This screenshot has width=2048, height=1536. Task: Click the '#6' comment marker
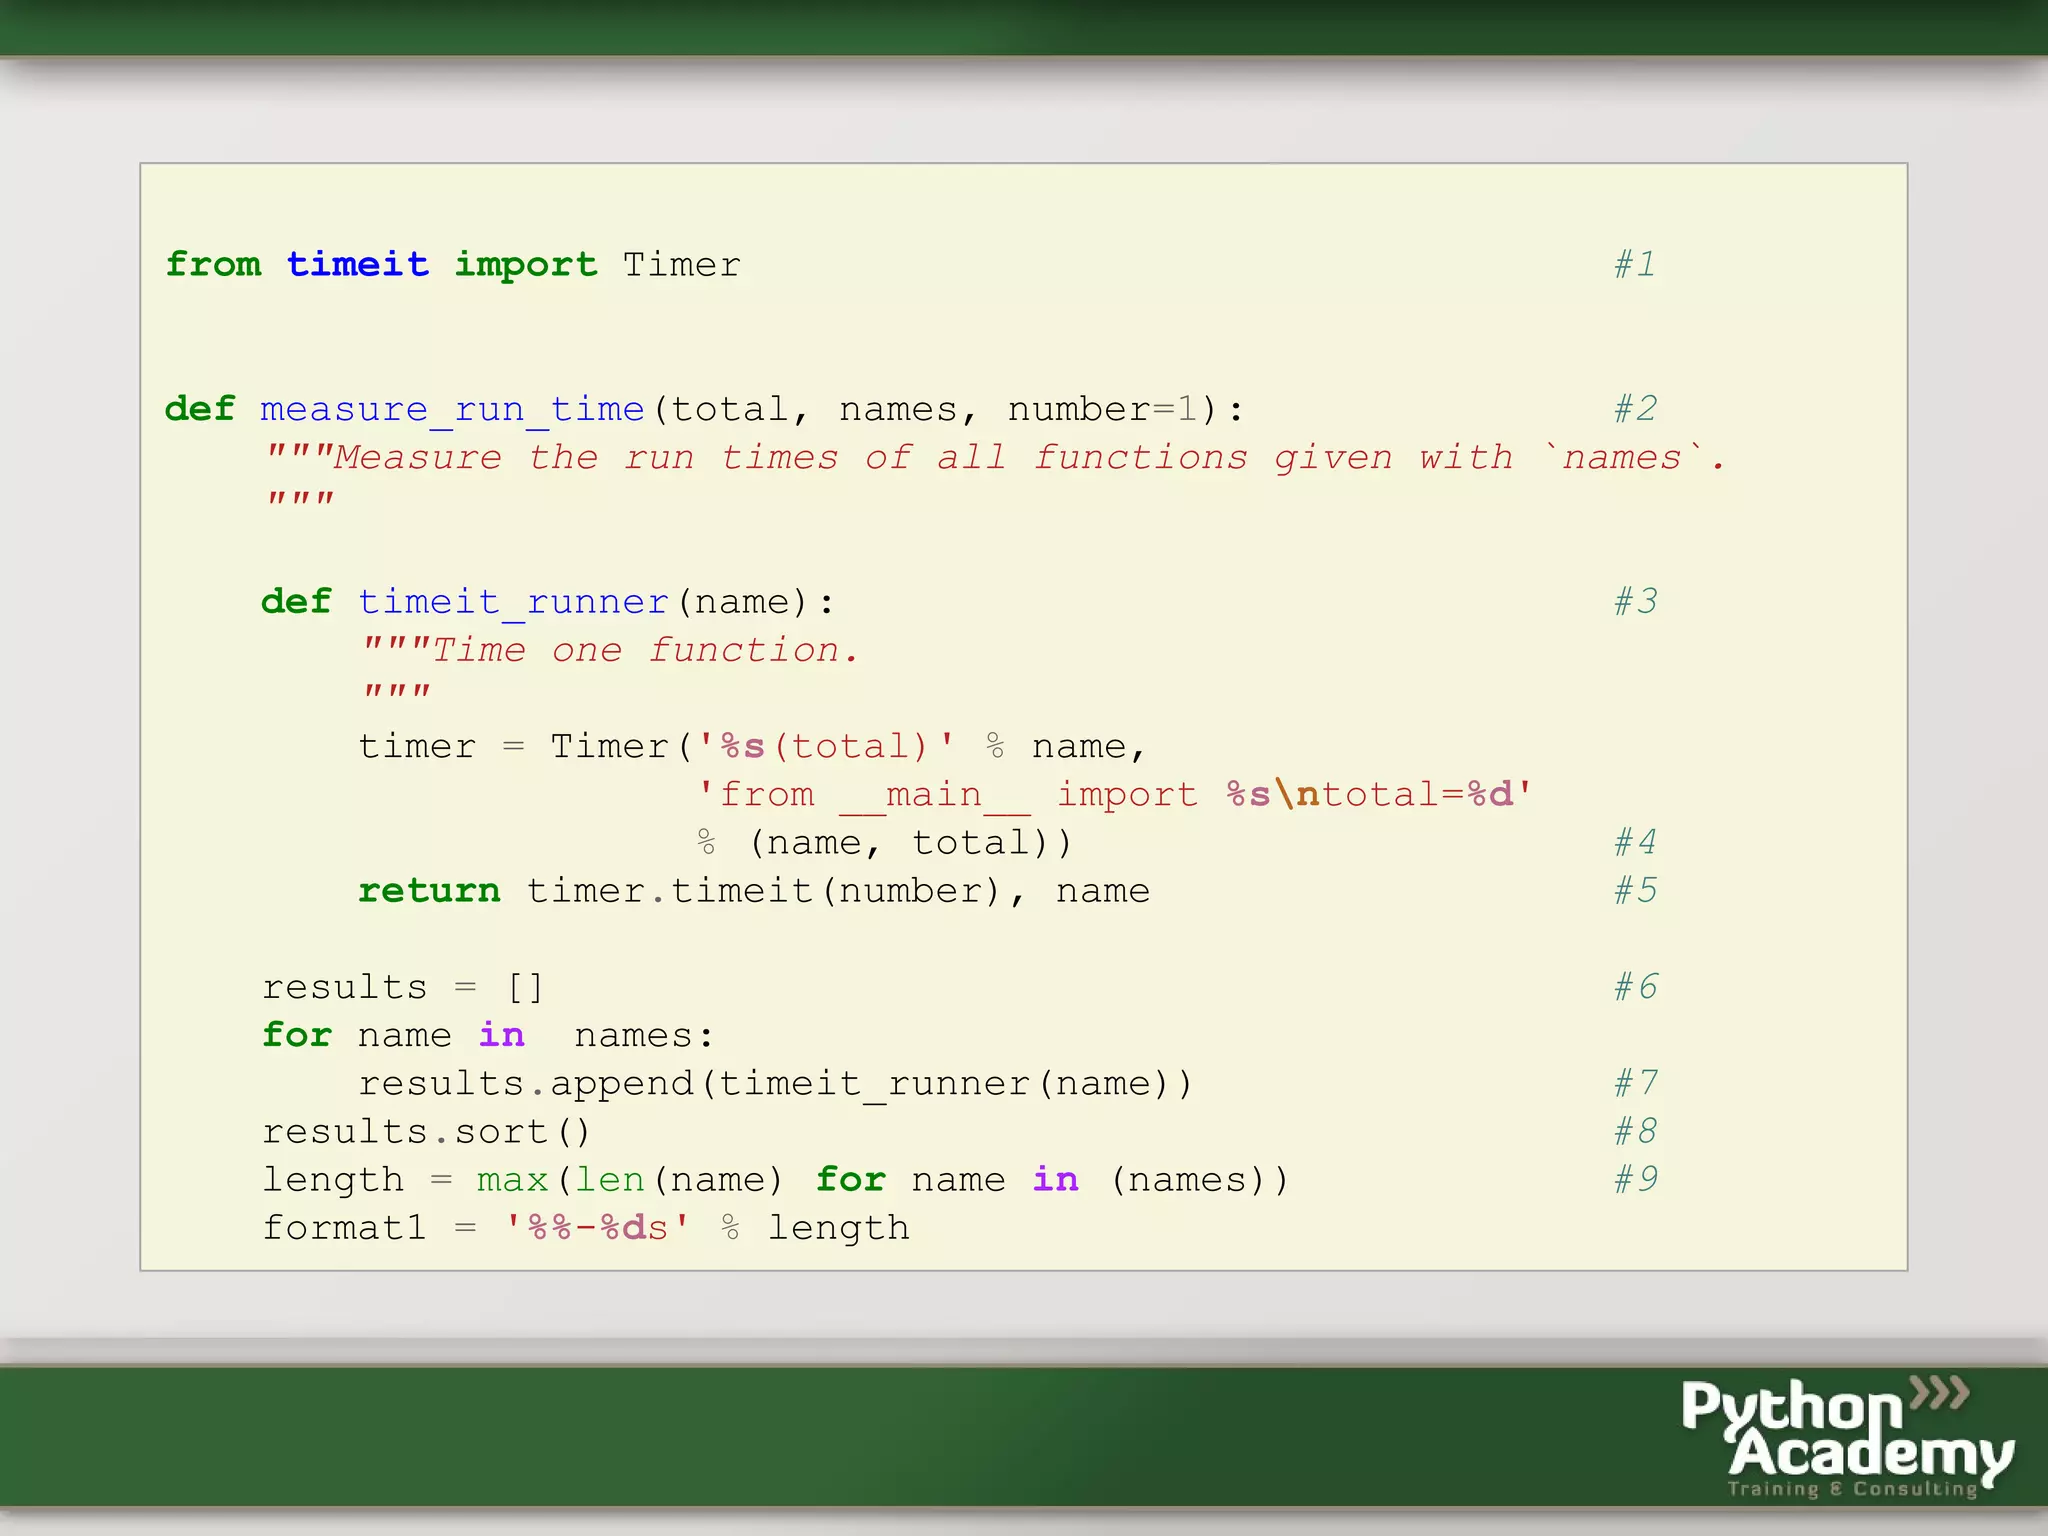pyautogui.click(x=1635, y=987)
